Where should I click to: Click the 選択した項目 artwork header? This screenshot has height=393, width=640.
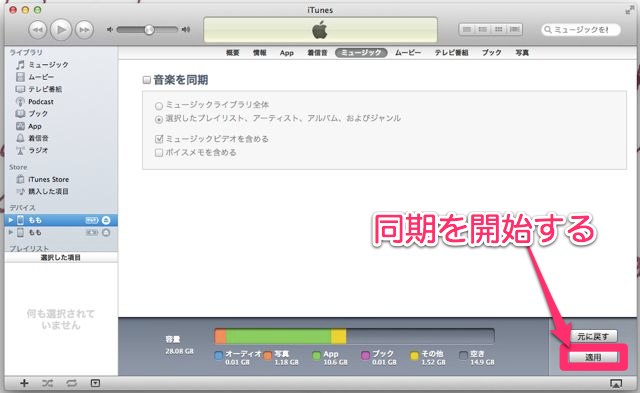(61, 258)
